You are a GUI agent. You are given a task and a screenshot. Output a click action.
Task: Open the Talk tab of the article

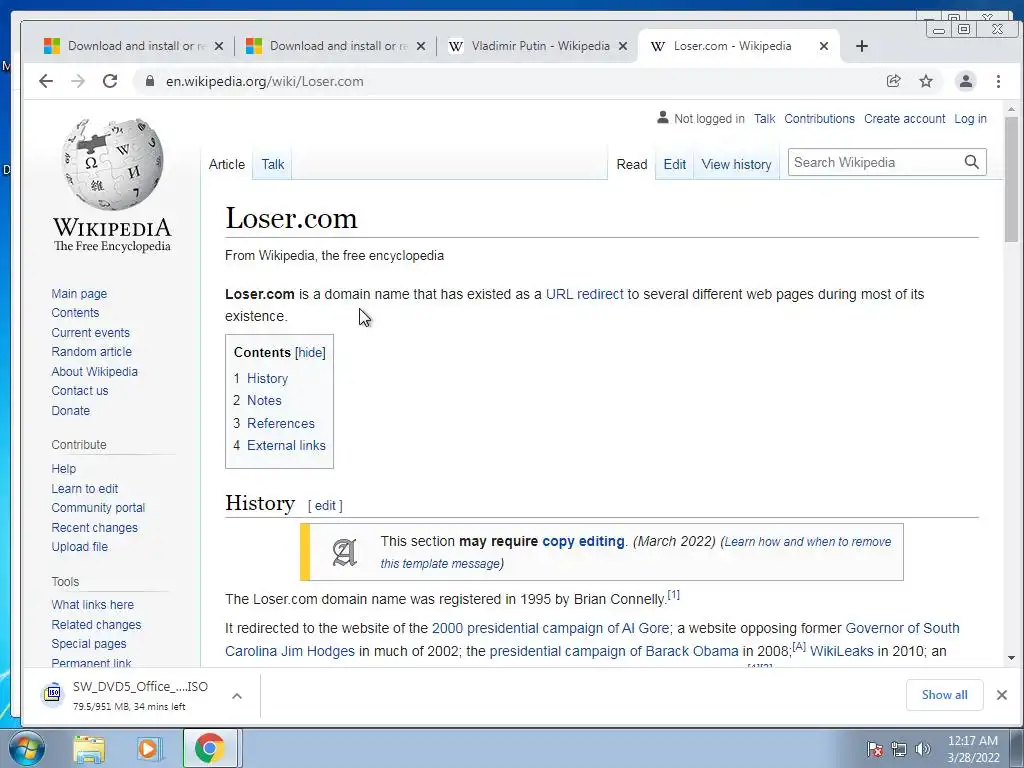(272, 165)
